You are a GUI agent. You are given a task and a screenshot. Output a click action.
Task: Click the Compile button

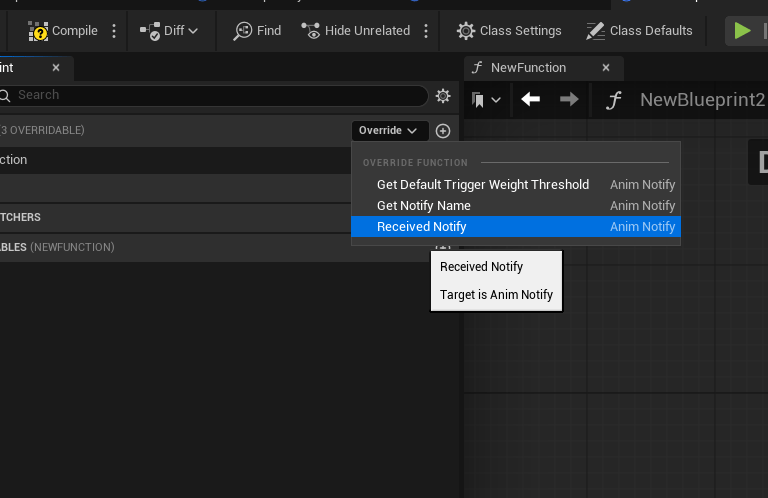(63, 31)
